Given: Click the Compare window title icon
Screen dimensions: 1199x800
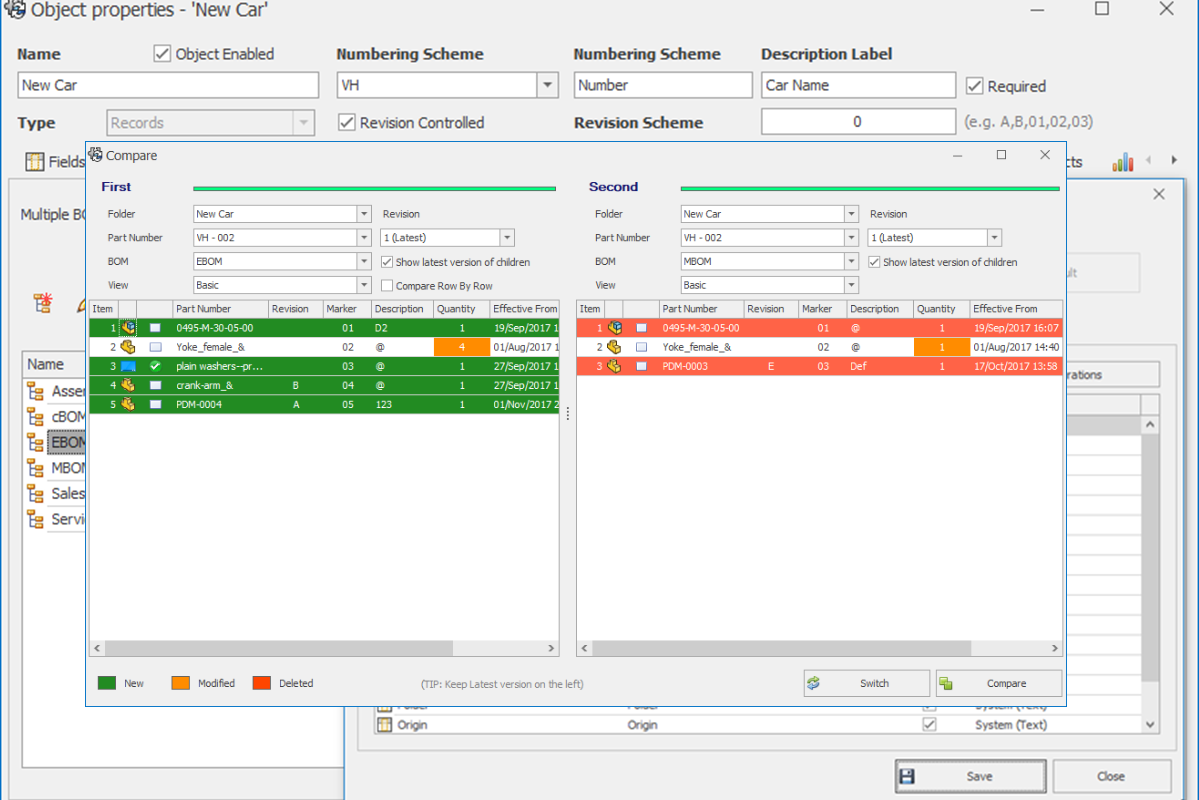Looking at the screenshot, I should click(x=96, y=154).
